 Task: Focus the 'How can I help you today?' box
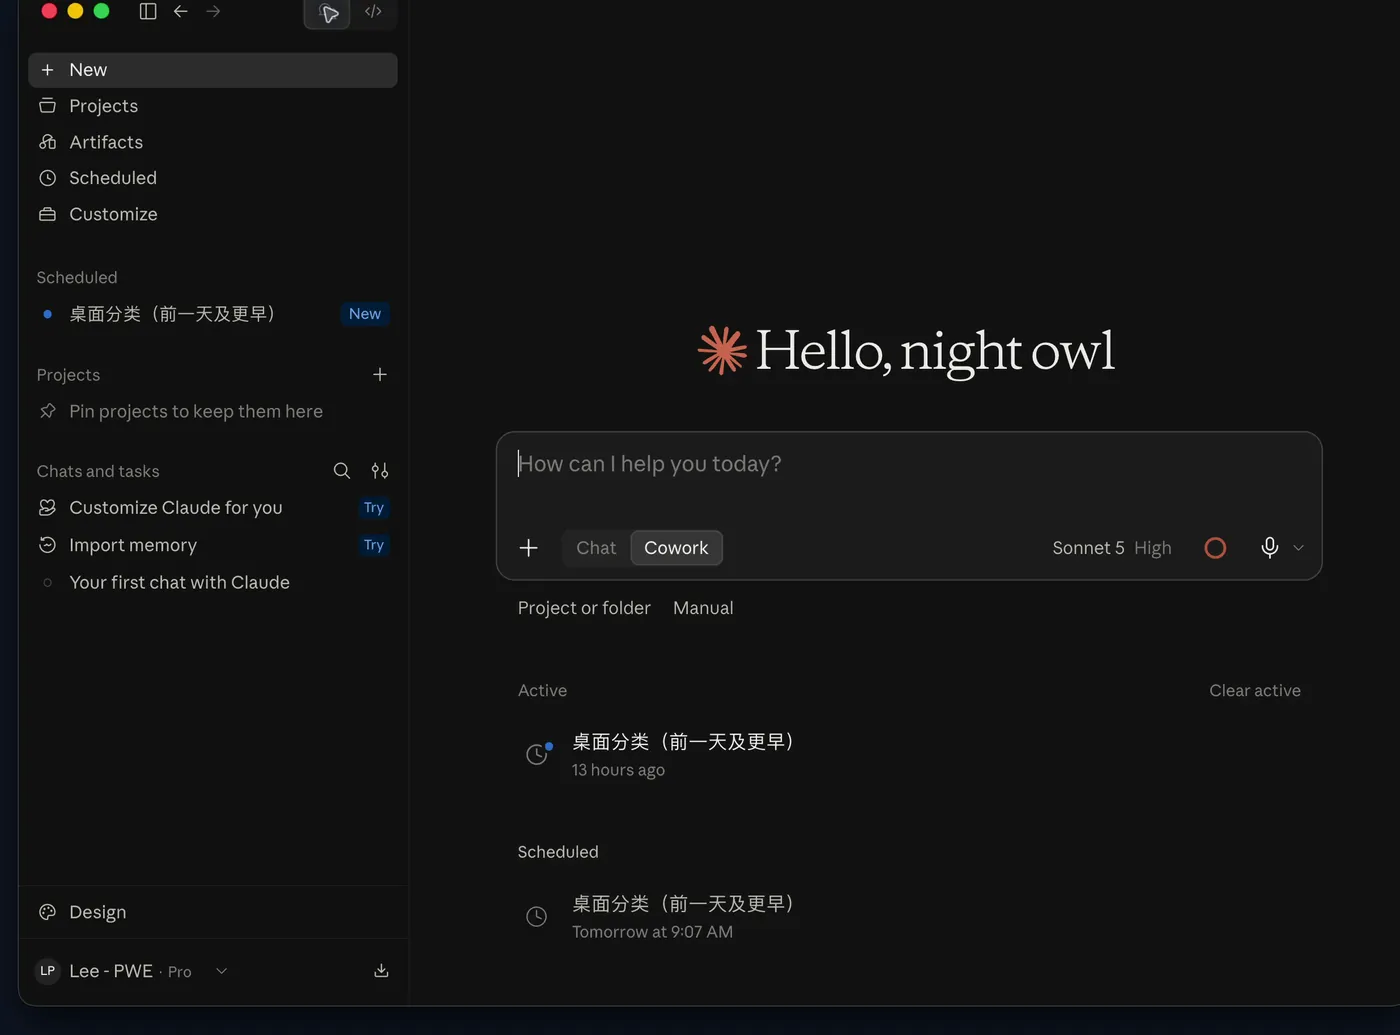(909, 464)
